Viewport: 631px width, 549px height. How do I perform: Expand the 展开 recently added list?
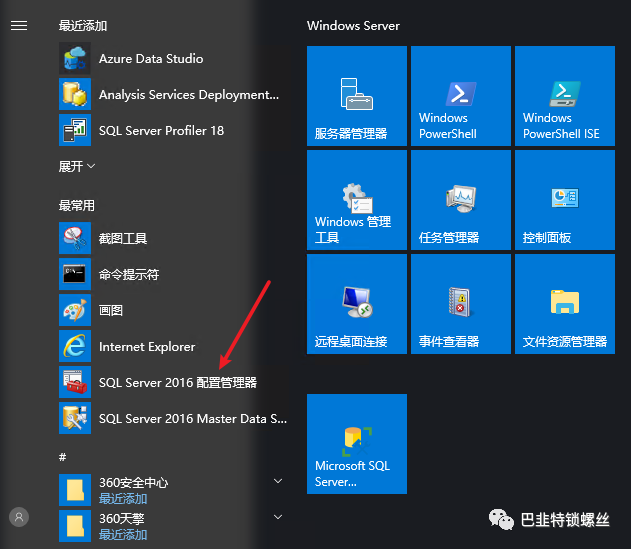tap(77, 166)
